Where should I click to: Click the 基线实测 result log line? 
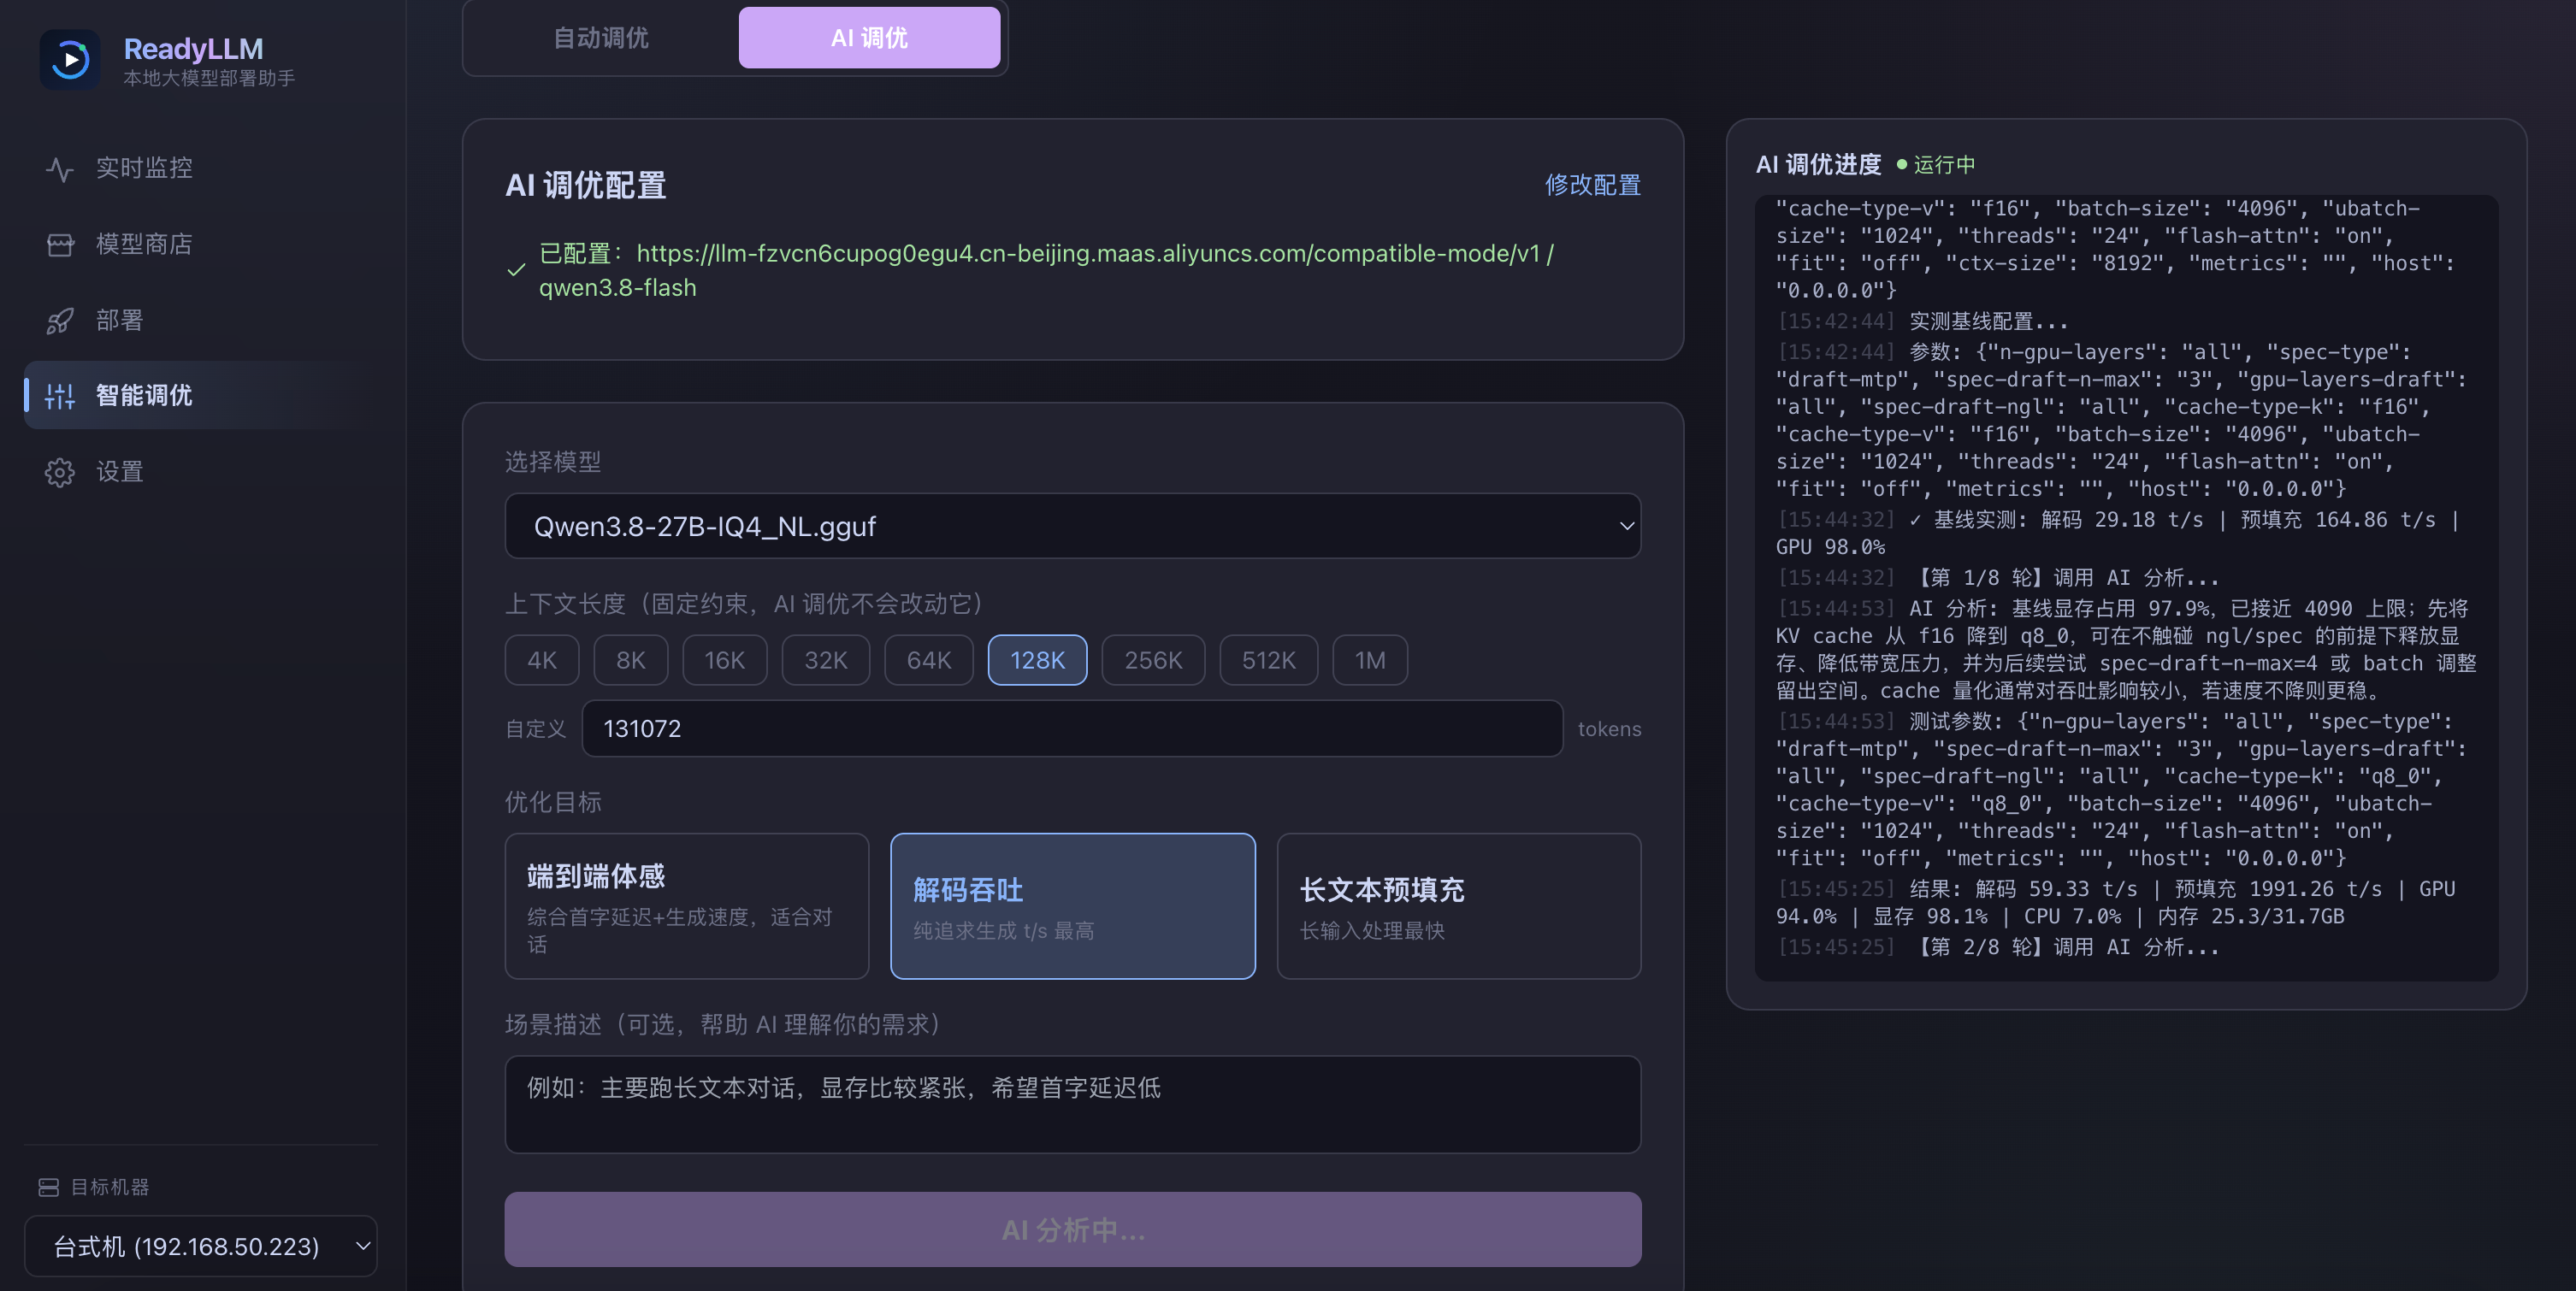(2116, 533)
